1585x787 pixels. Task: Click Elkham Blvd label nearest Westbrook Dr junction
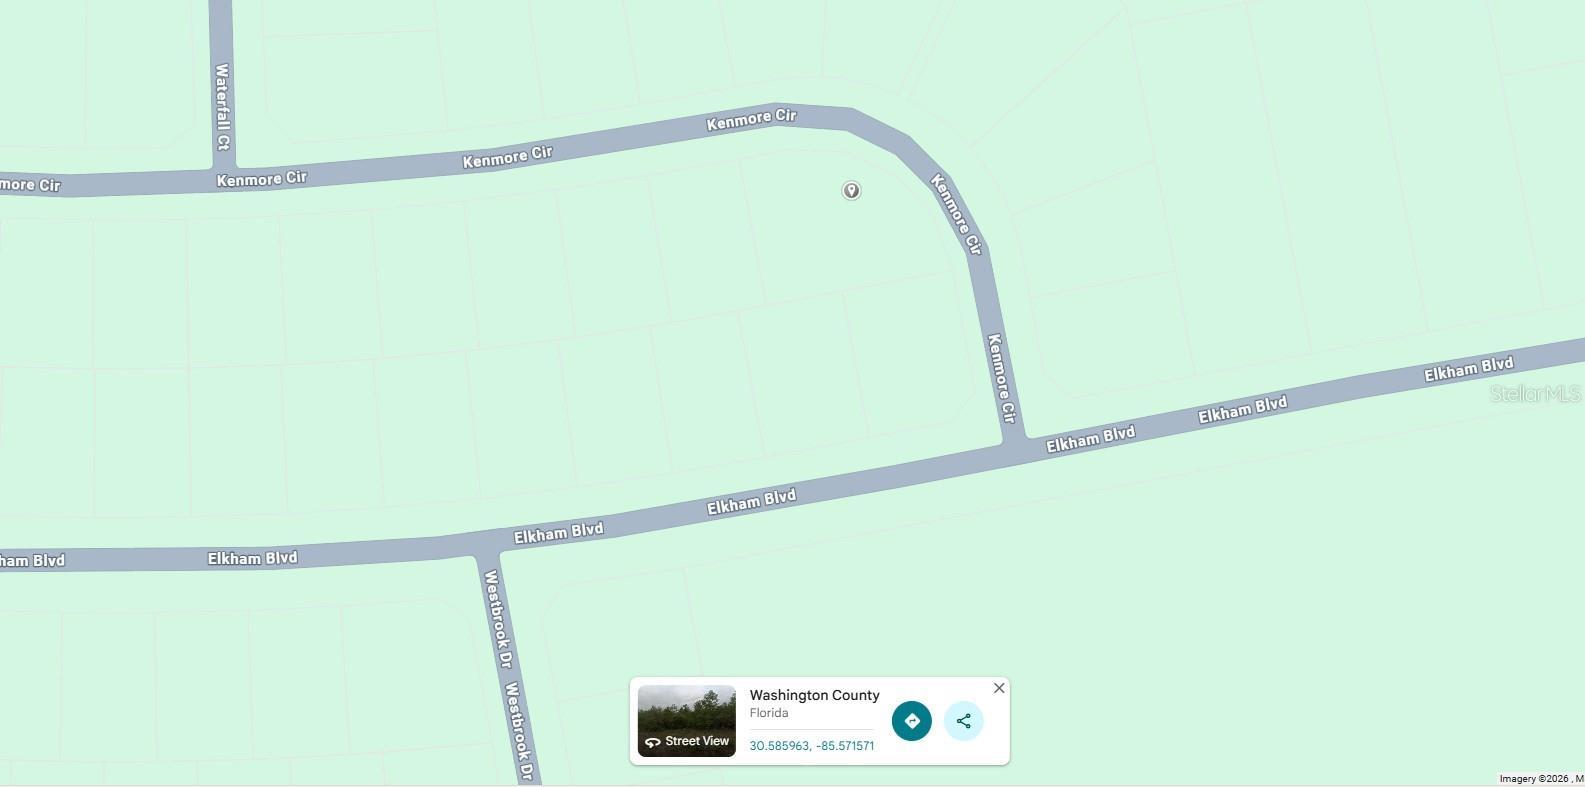pos(558,532)
